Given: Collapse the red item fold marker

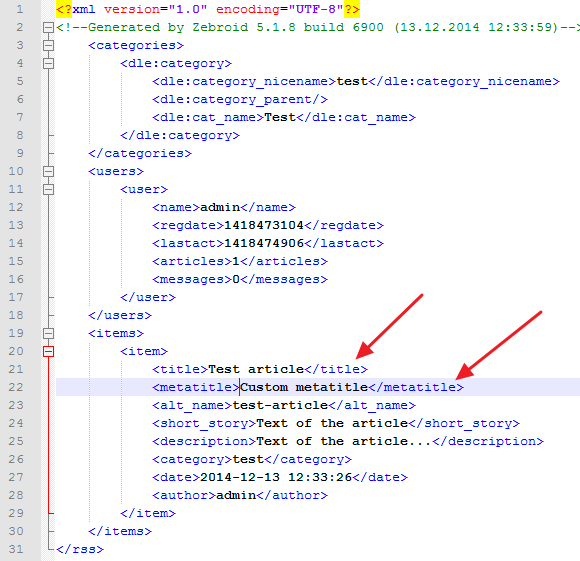Looking at the screenshot, I should 48,351.
